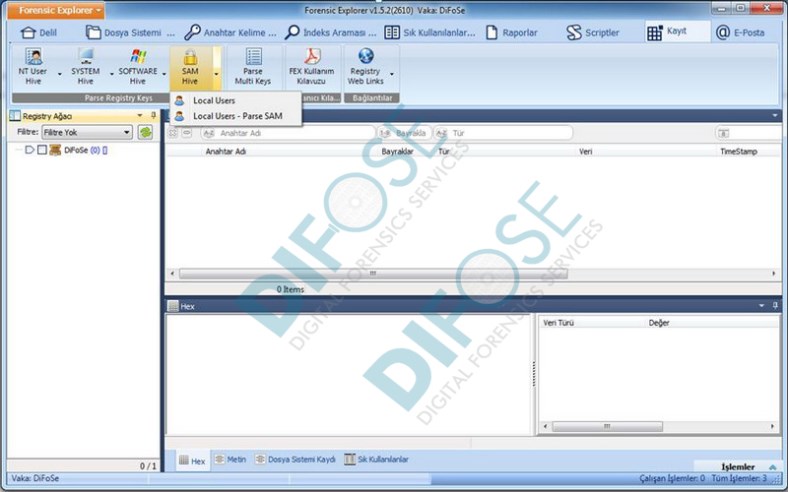The image size is (788, 492).
Task: Switch to the Metin view tab
Action: 230,459
